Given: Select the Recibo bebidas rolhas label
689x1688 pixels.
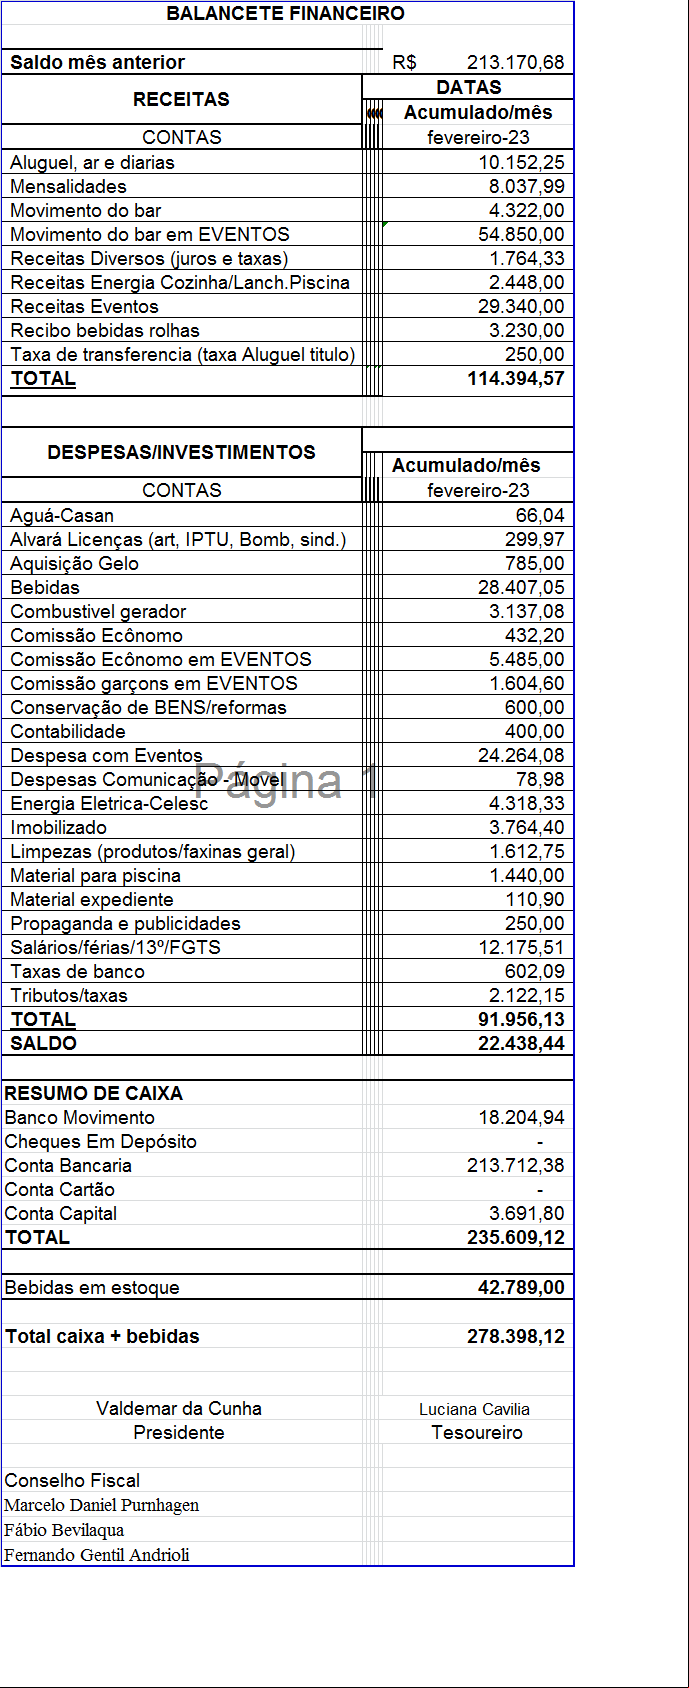Looking at the screenshot, I should 105,330.
